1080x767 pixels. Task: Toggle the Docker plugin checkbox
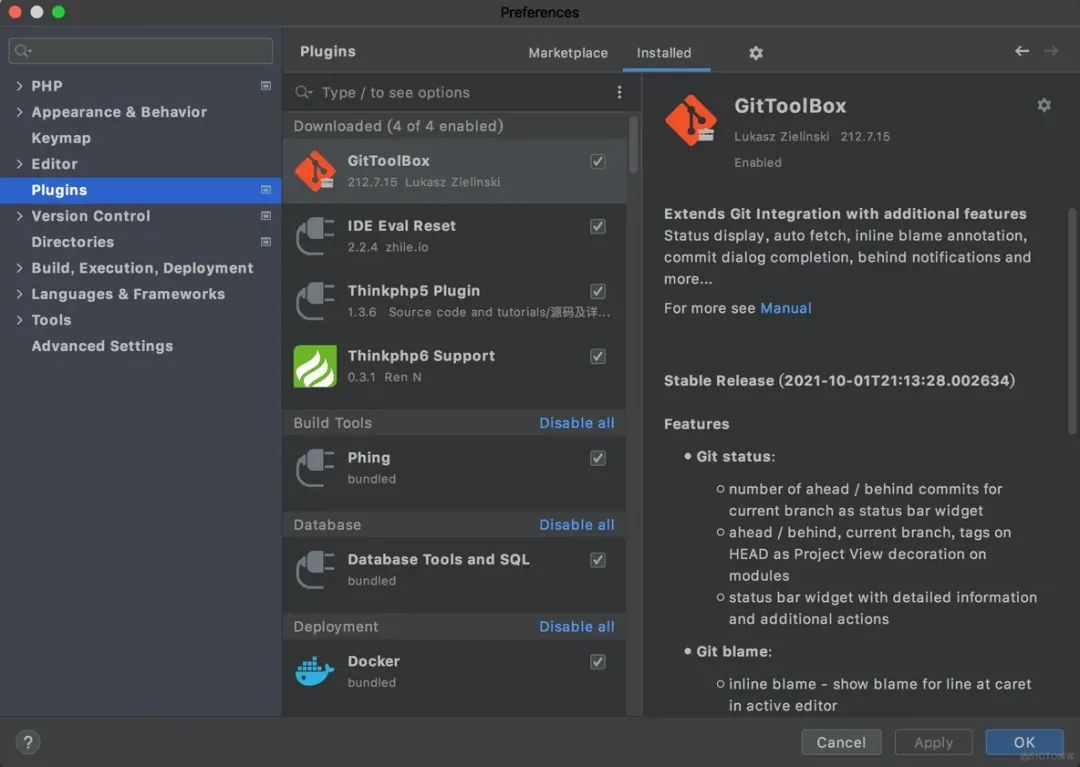click(598, 662)
